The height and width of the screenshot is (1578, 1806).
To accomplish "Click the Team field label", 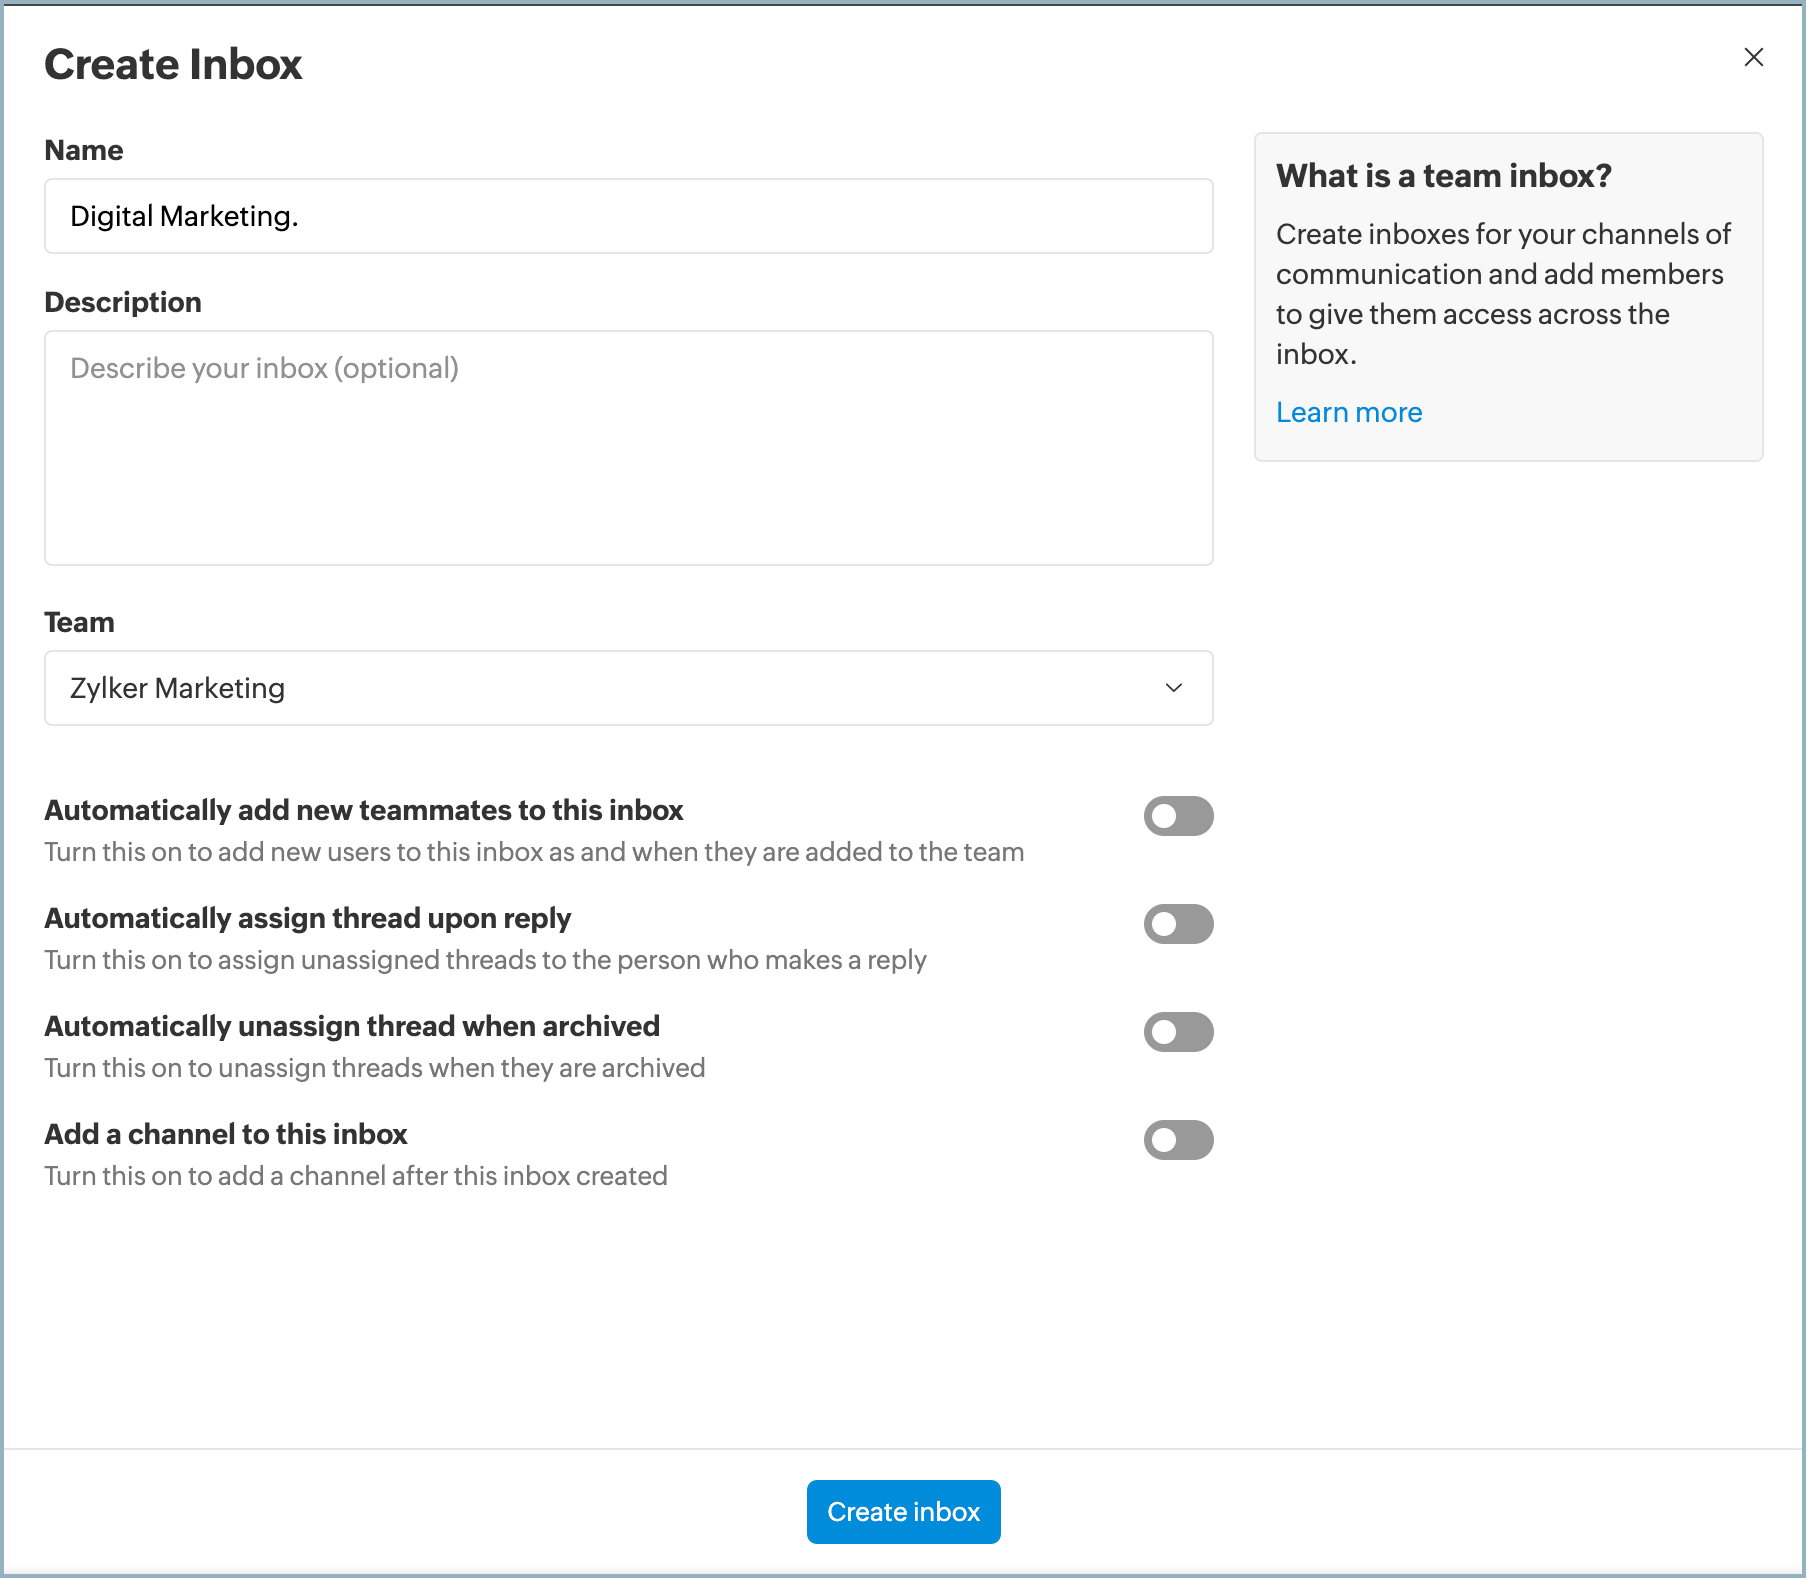I will coord(79,622).
